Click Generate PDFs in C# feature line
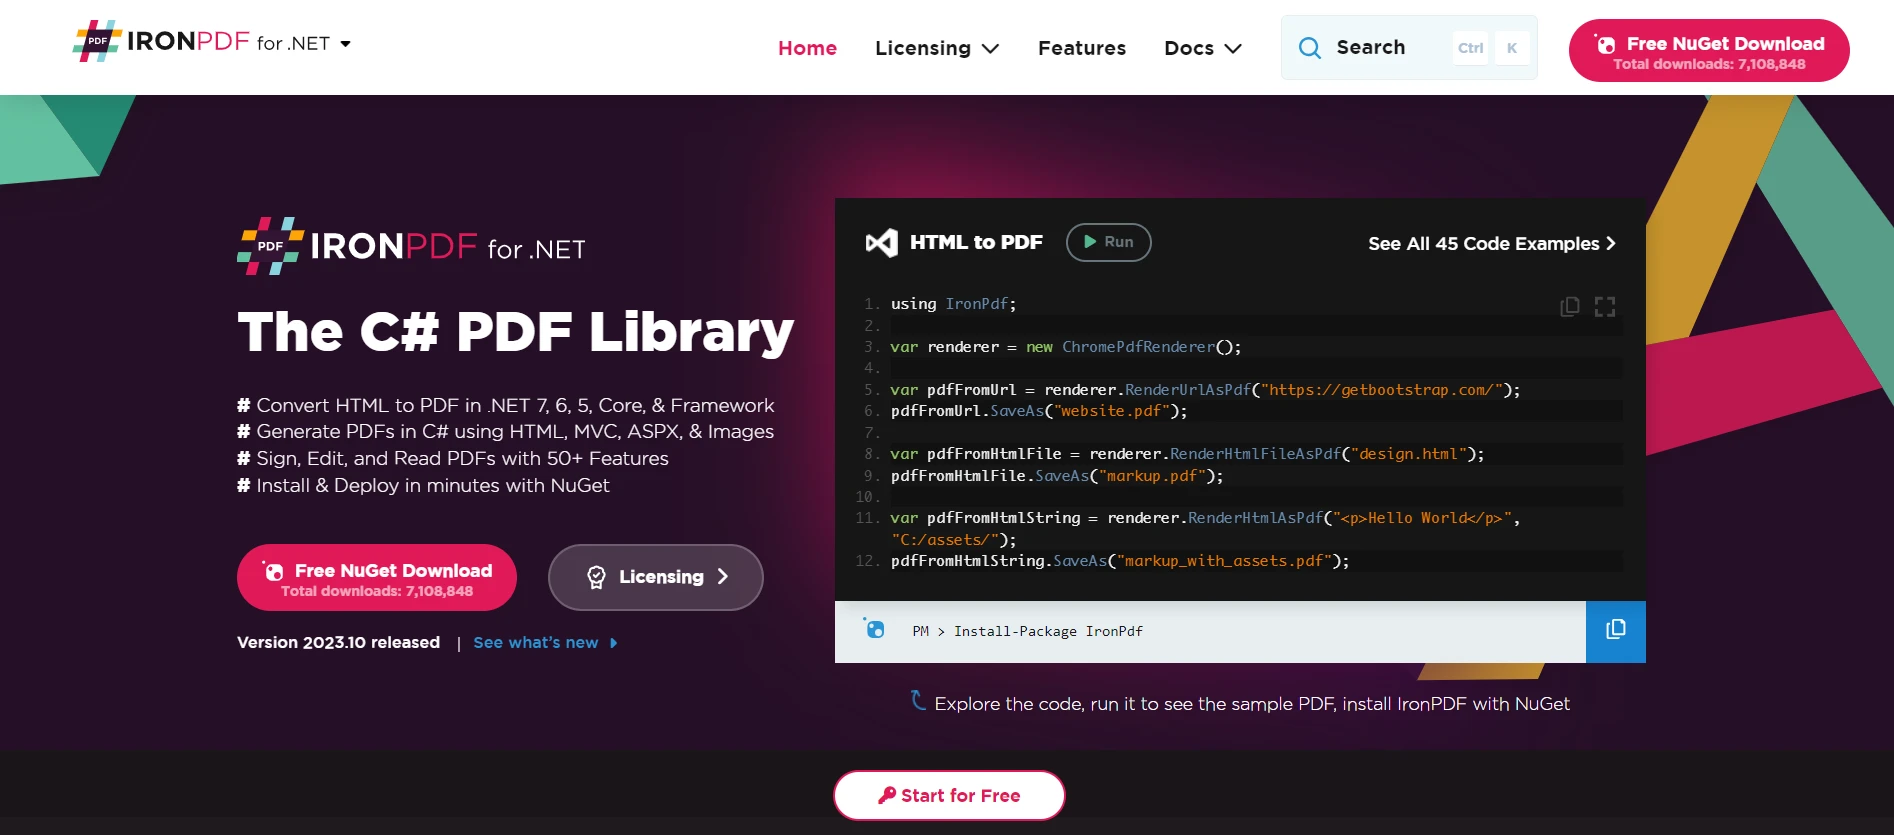 click(506, 431)
